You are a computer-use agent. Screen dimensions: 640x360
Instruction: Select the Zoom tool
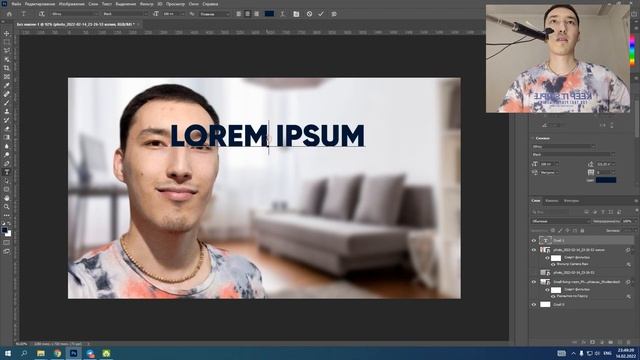[x=7, y=207]
